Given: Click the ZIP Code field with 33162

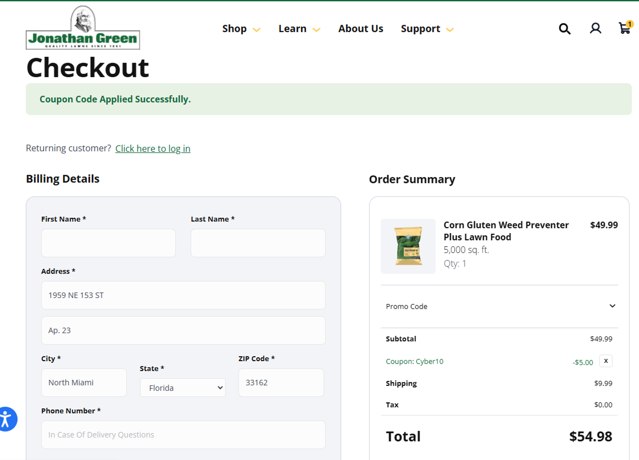Looking at the screenshot, I should (x=281, y=383).
